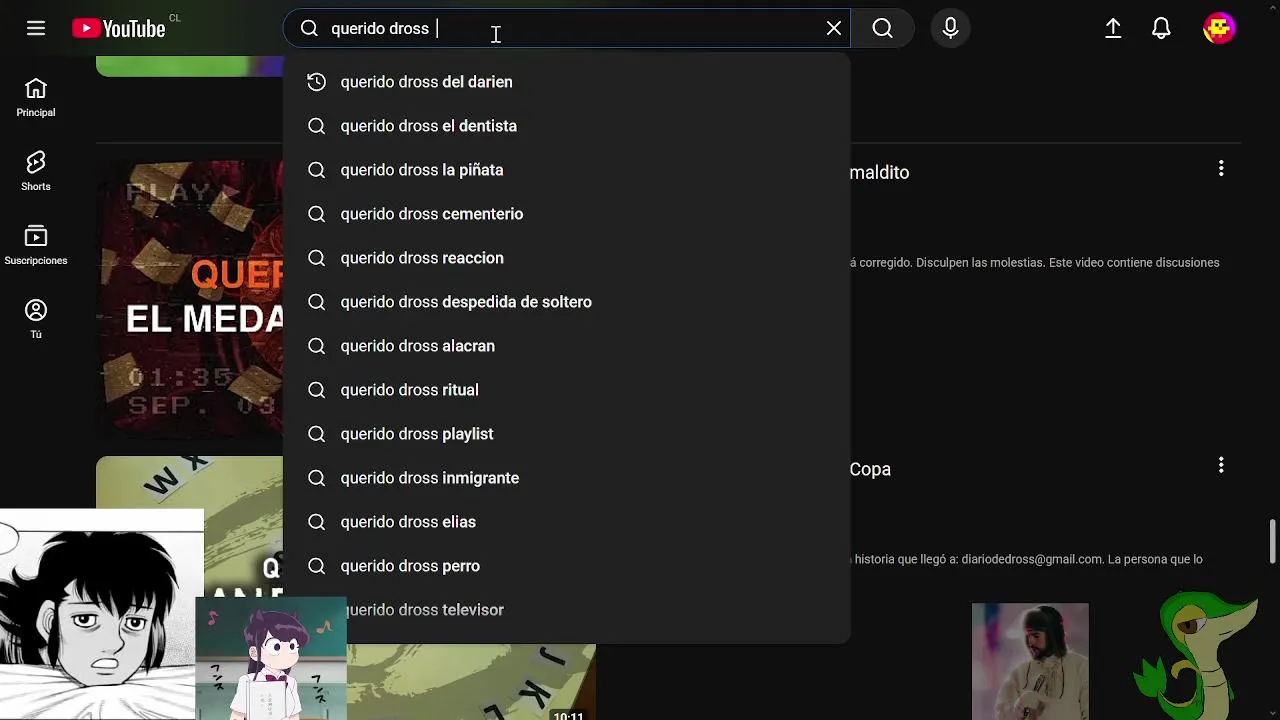Open the notifications bell
The width and height of the screenshot is (1280, 720).
(x=1161, y=28)
